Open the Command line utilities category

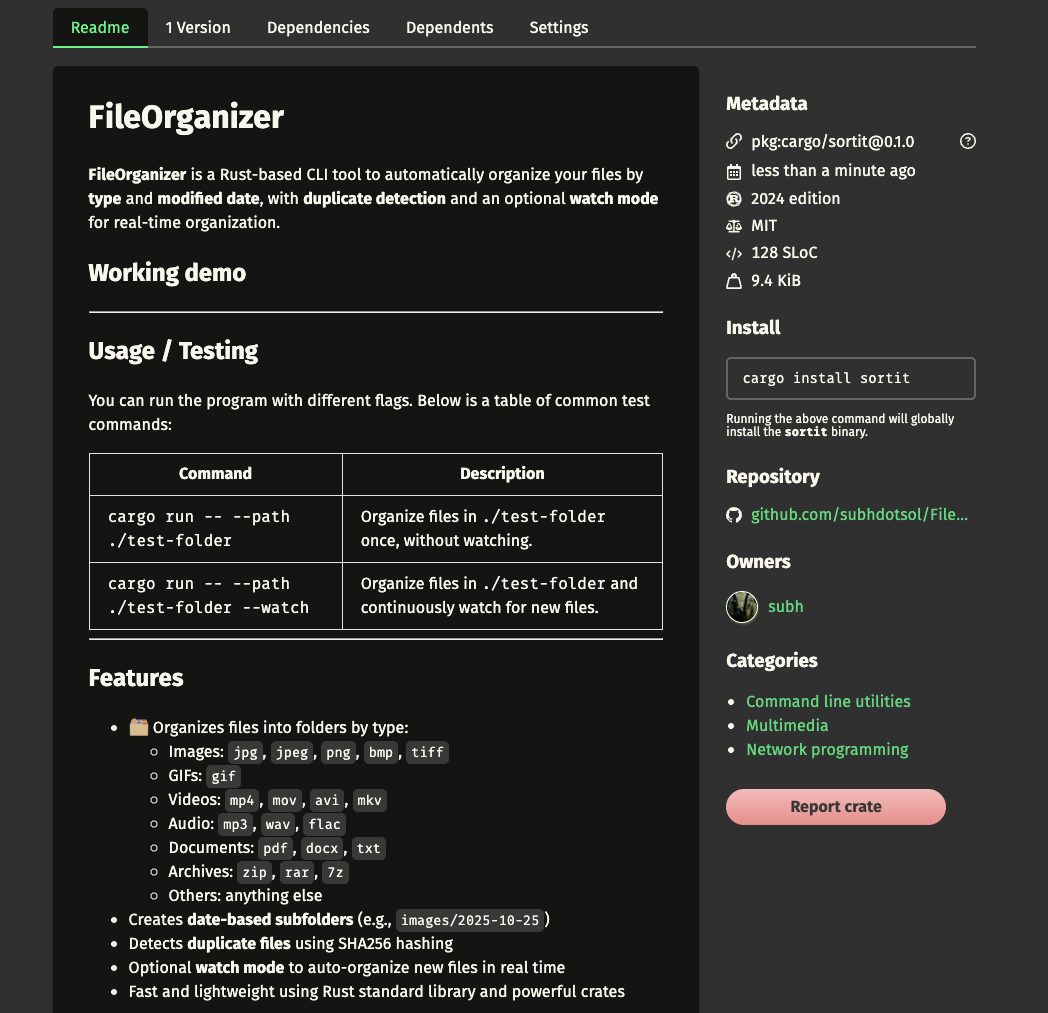click(x=828, y=702)
